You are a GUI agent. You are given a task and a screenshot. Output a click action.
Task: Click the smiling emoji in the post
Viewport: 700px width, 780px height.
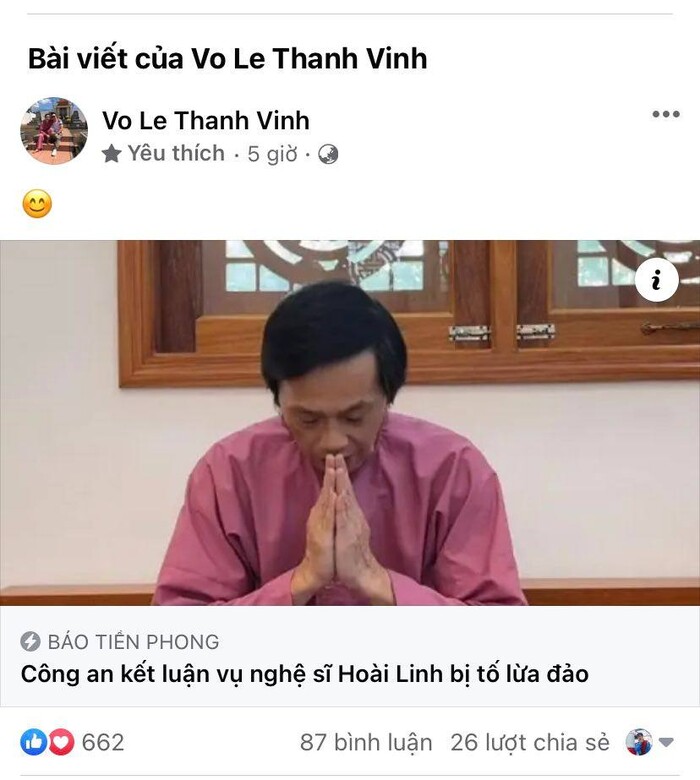(x=37, y=204)
